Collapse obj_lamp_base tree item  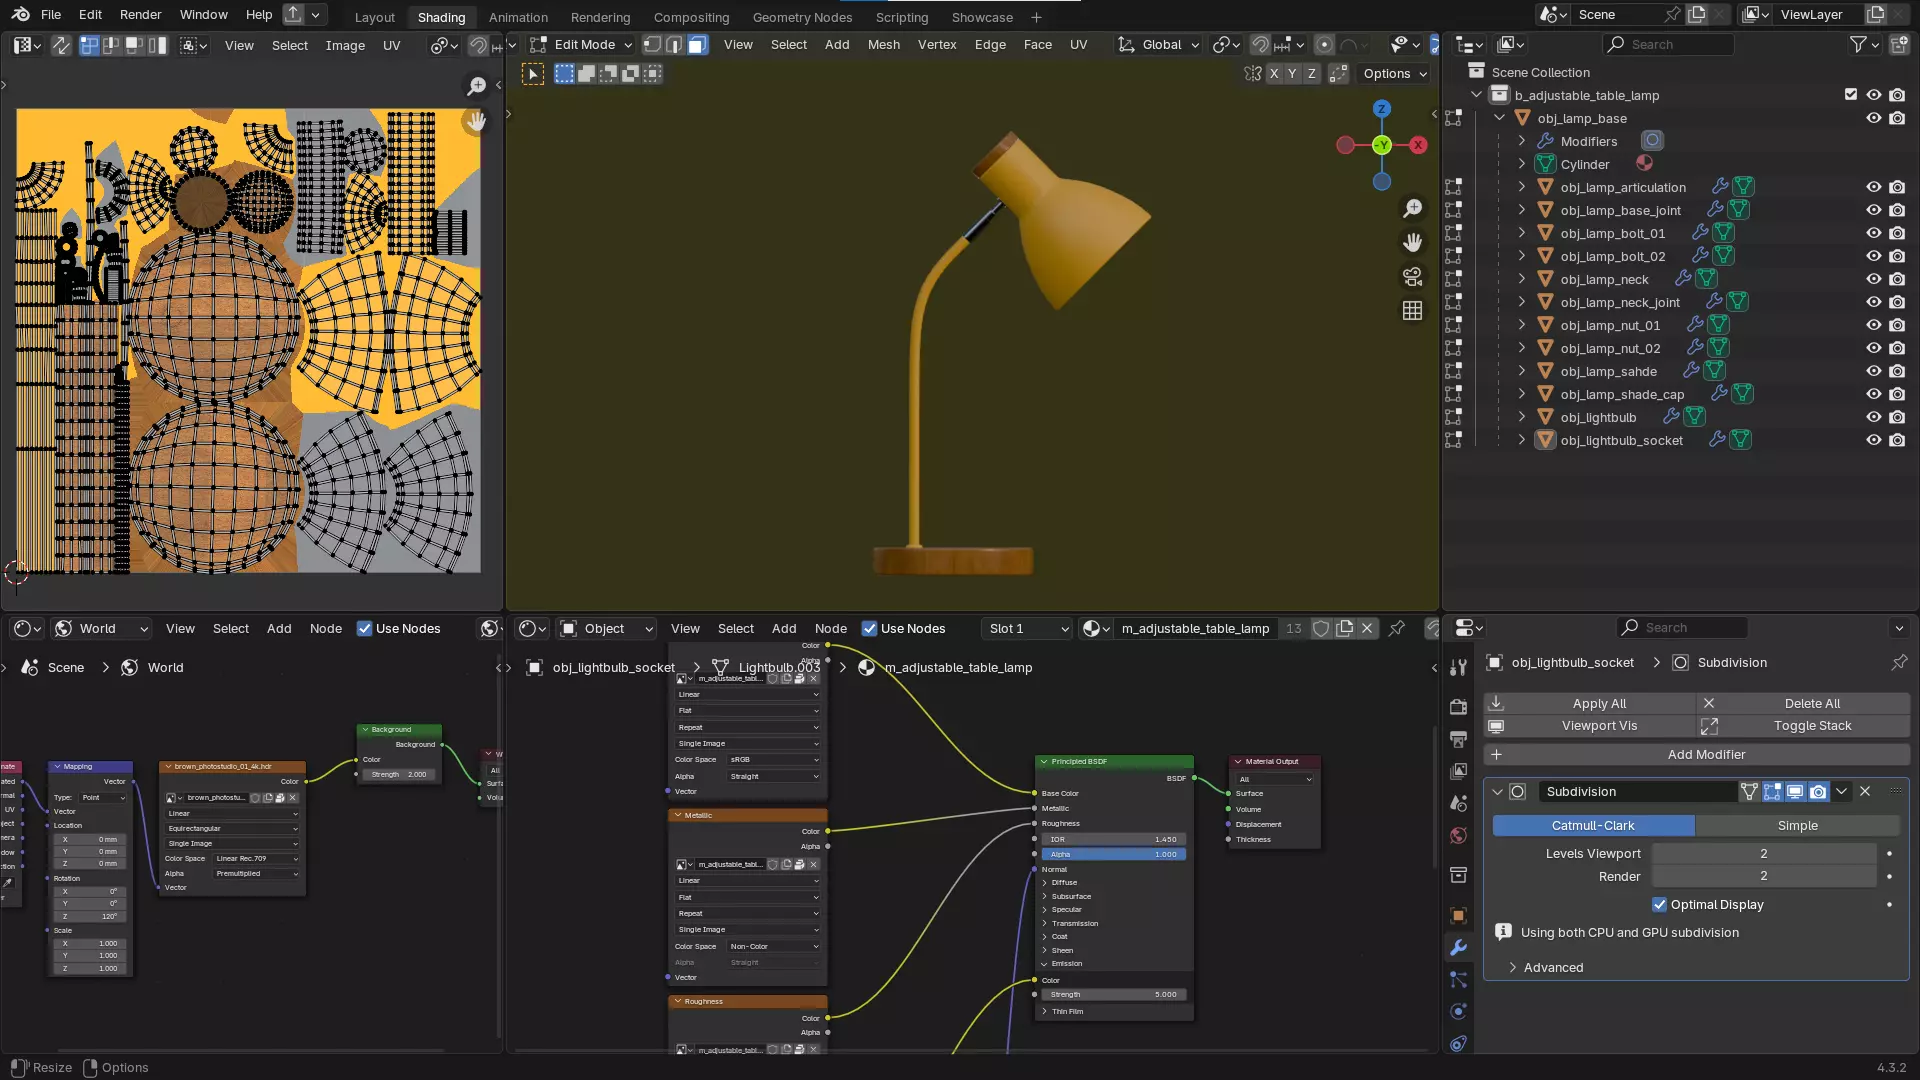tap(1499, 118)
